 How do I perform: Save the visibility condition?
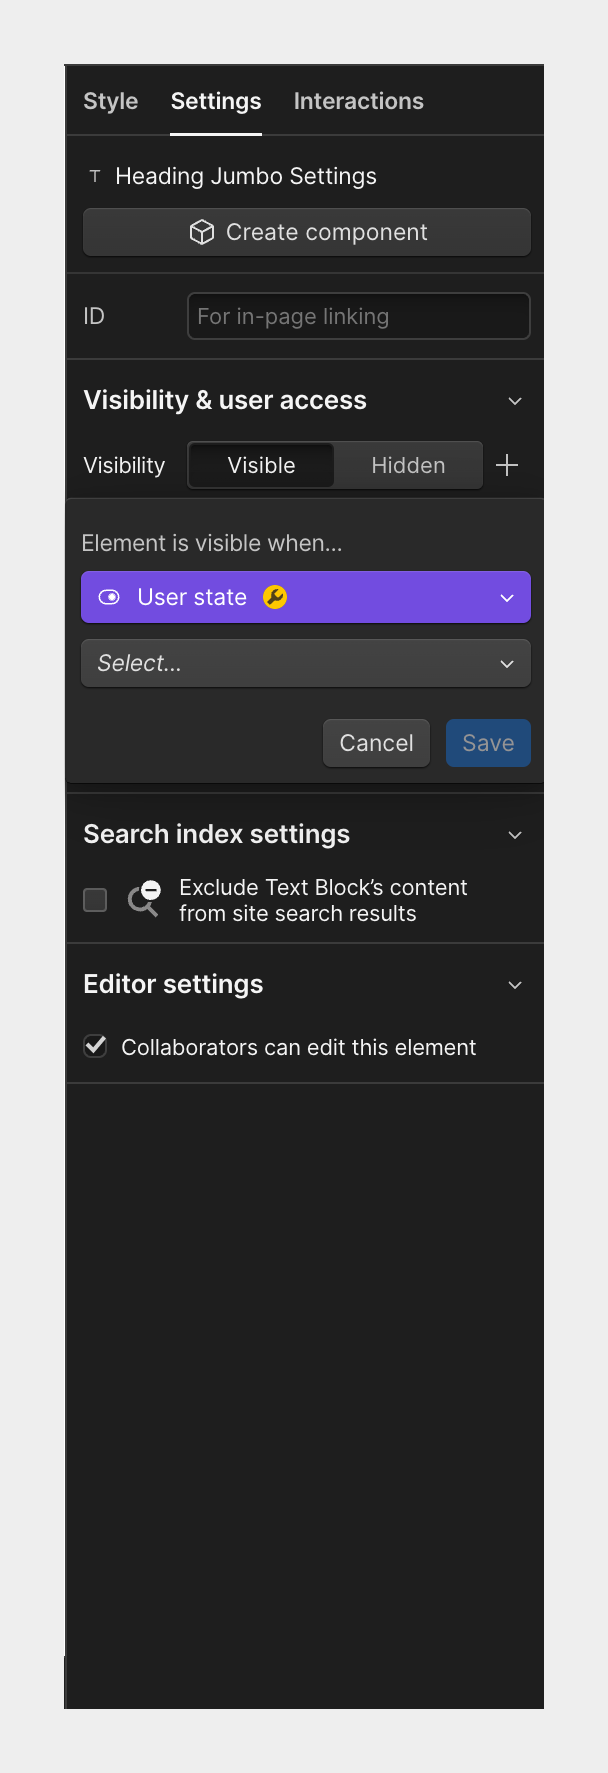click(488, 743)
